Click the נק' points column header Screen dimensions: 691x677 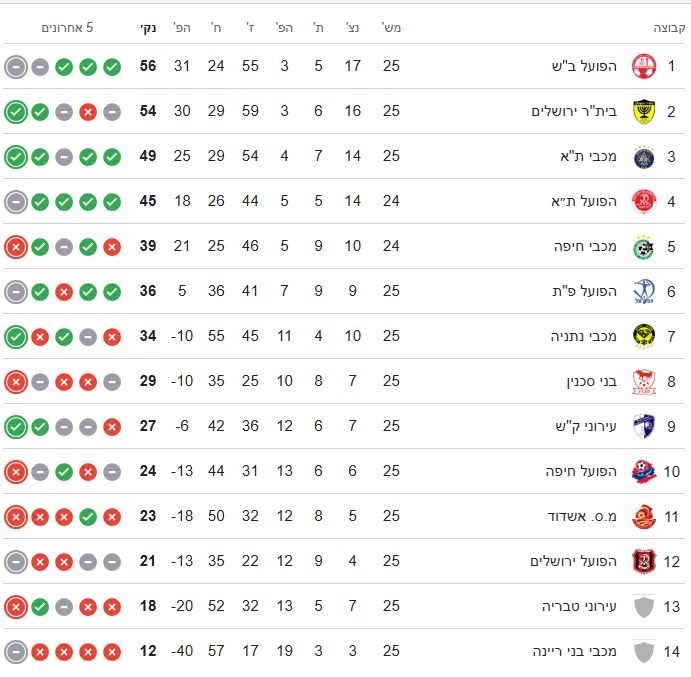[x=147, y=28]
